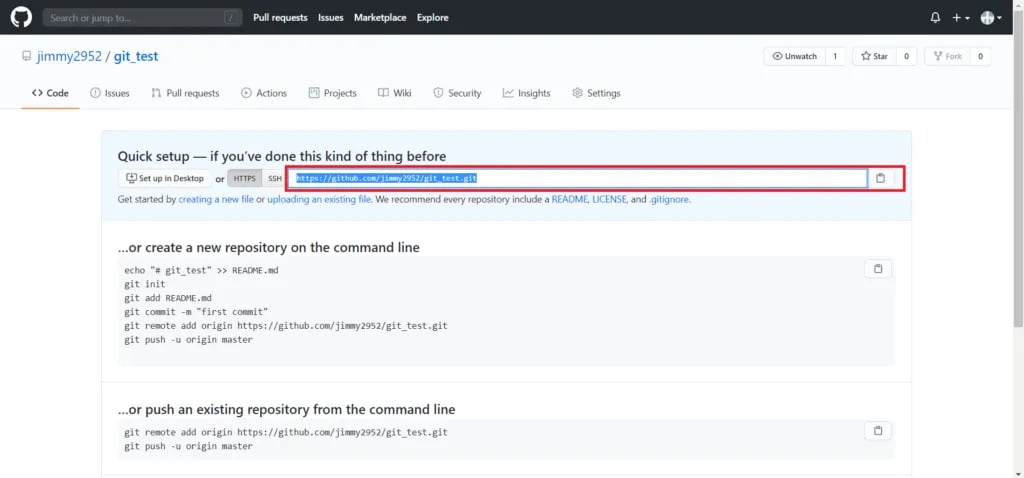Click the repository URL input field
The image size is (1024, 478).
click(577, 178)
